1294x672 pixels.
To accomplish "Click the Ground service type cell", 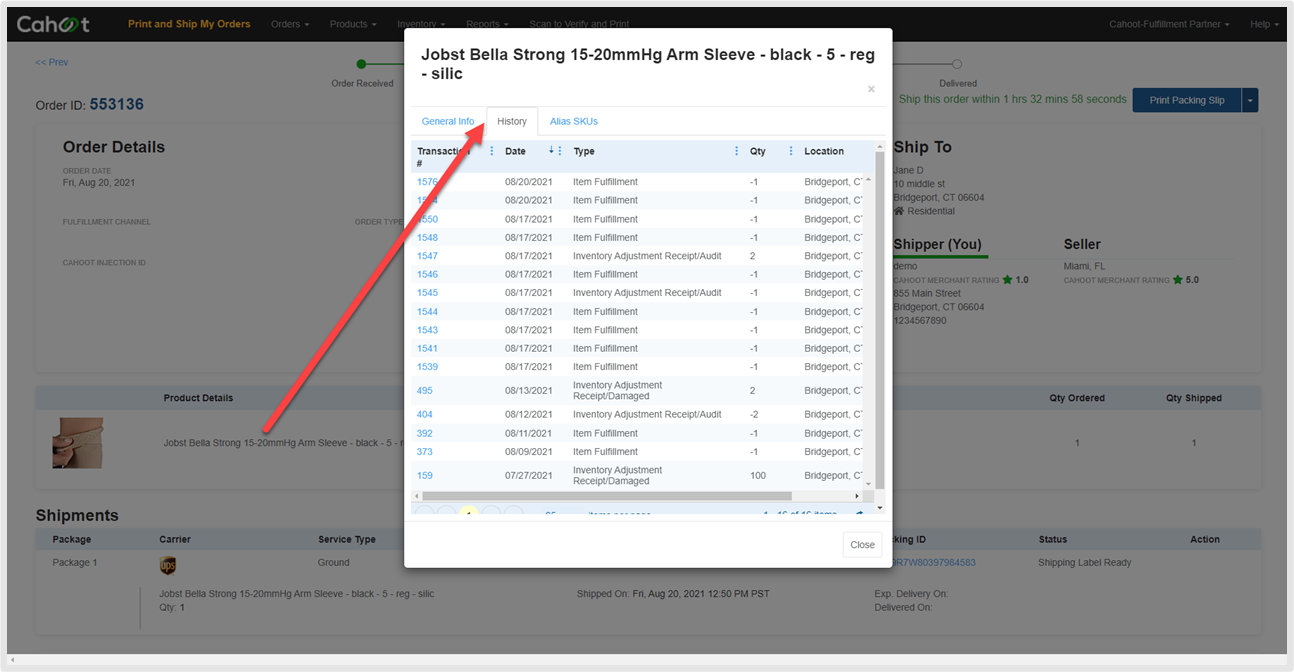I will tap(334, 563).
